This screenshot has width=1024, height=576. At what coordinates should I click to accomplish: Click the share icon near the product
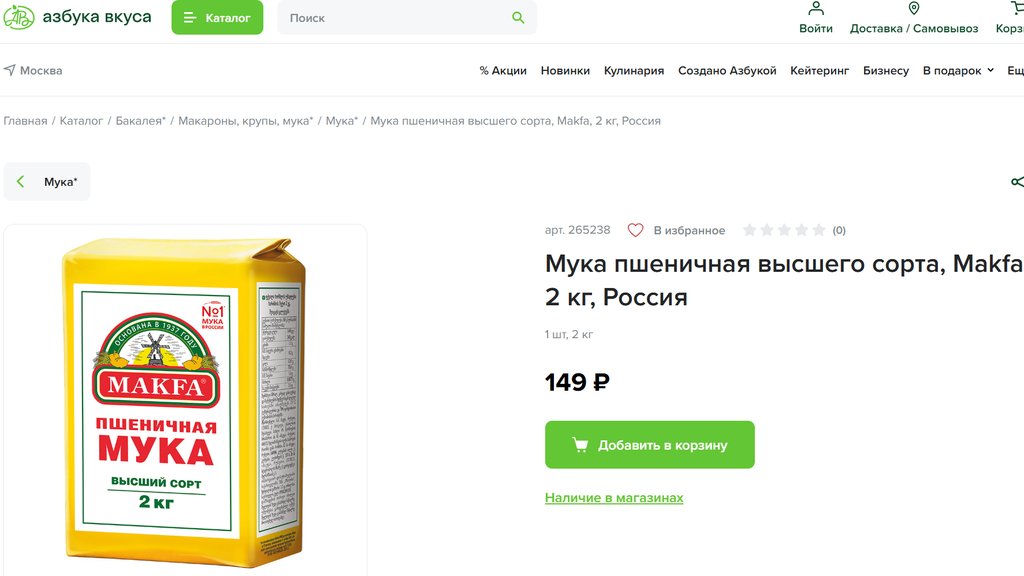(x=1017, y=182)
